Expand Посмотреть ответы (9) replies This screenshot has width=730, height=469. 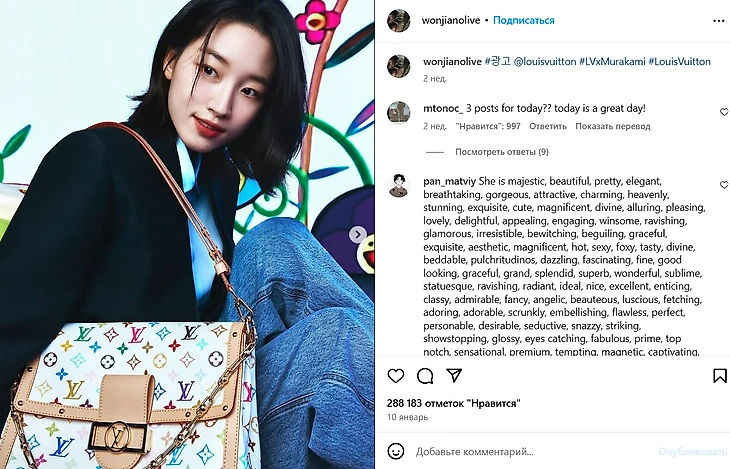tap(502, 152)
